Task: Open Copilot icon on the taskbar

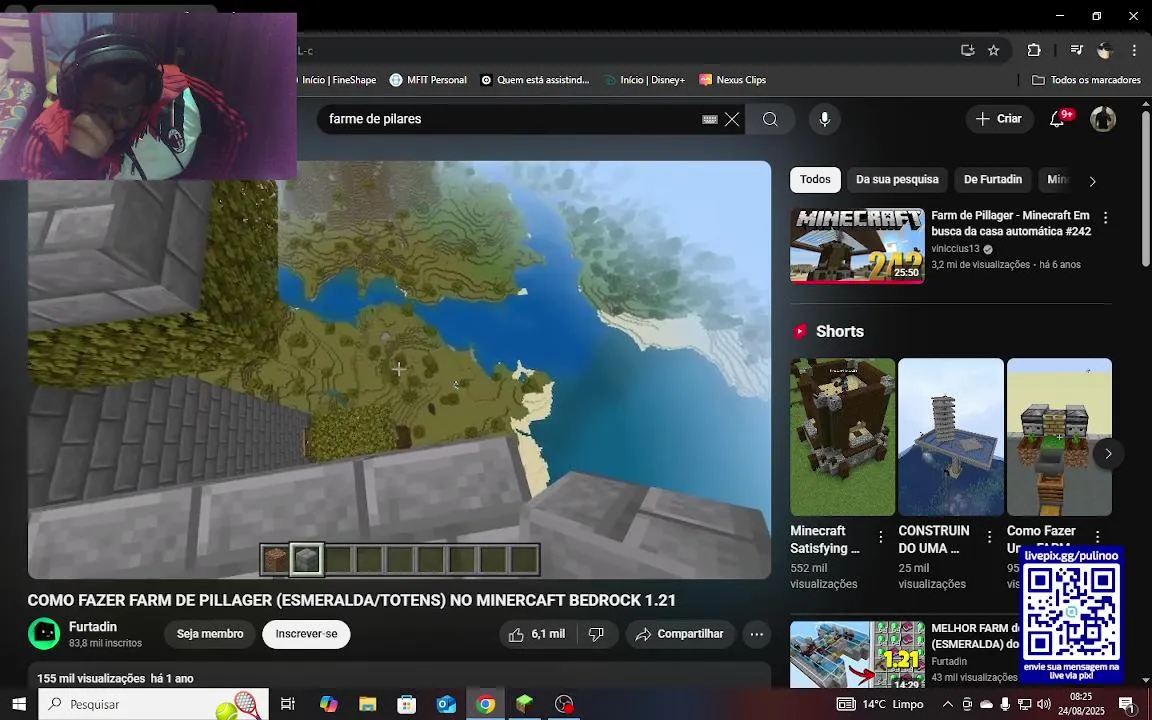Action: point(328,704)
